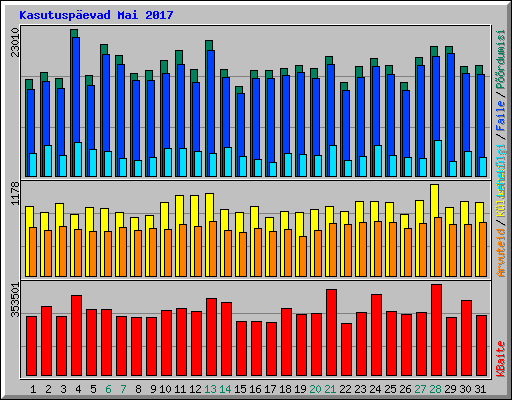Click the cyan bar for day 1
This screenshot has height=400, width=512.
click(33, 165)
